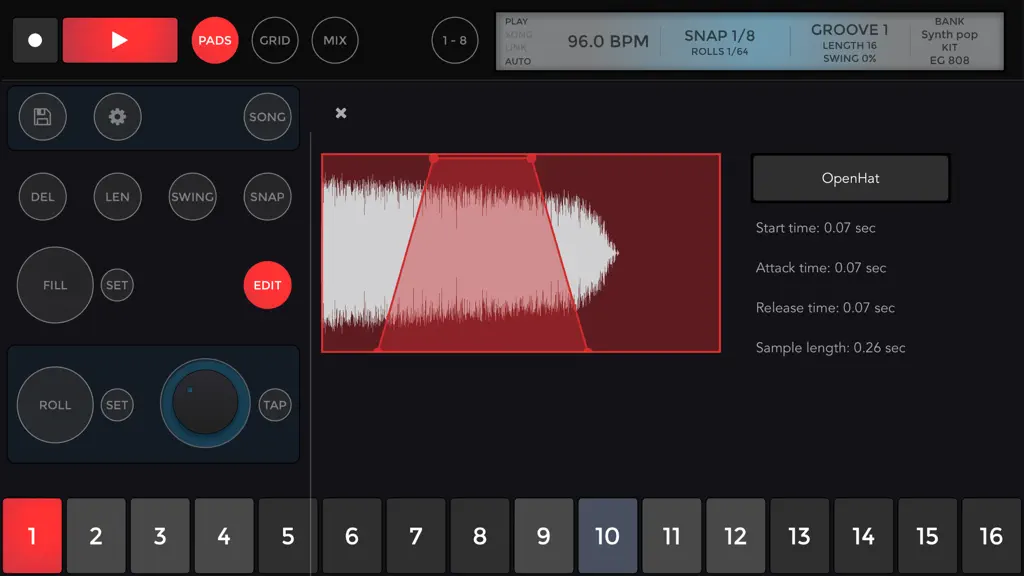Open the SNAP setting button
Image resolution: width=1024 pixels, height=576 pixels.
pyautogui.click(x=267, y=197)
